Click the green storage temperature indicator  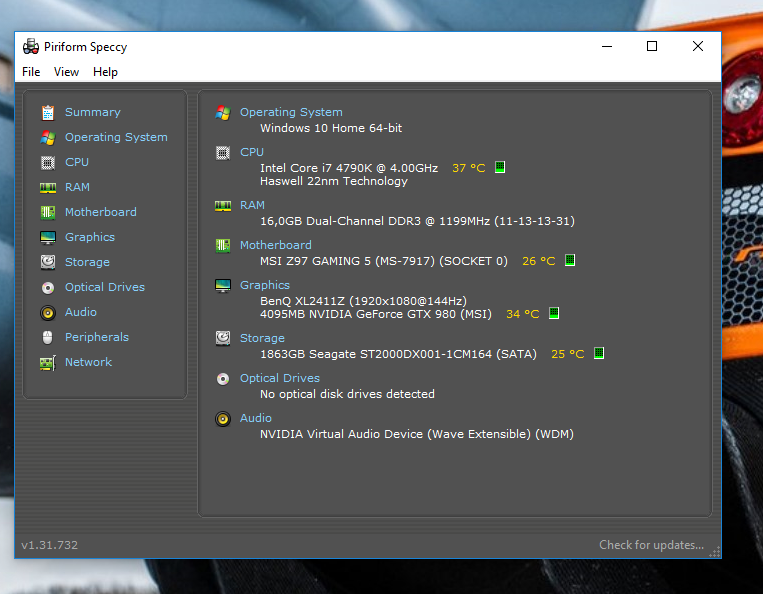pos(599,353)
